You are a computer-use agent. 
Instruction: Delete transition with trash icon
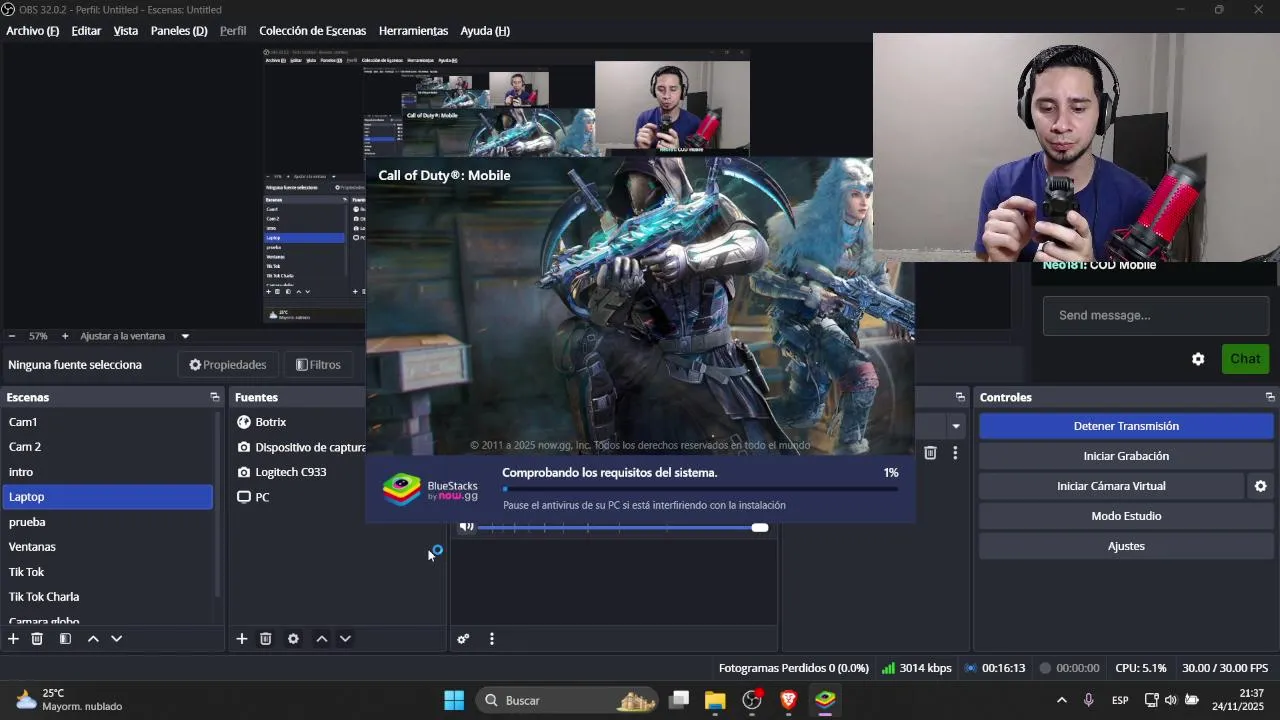930,453
